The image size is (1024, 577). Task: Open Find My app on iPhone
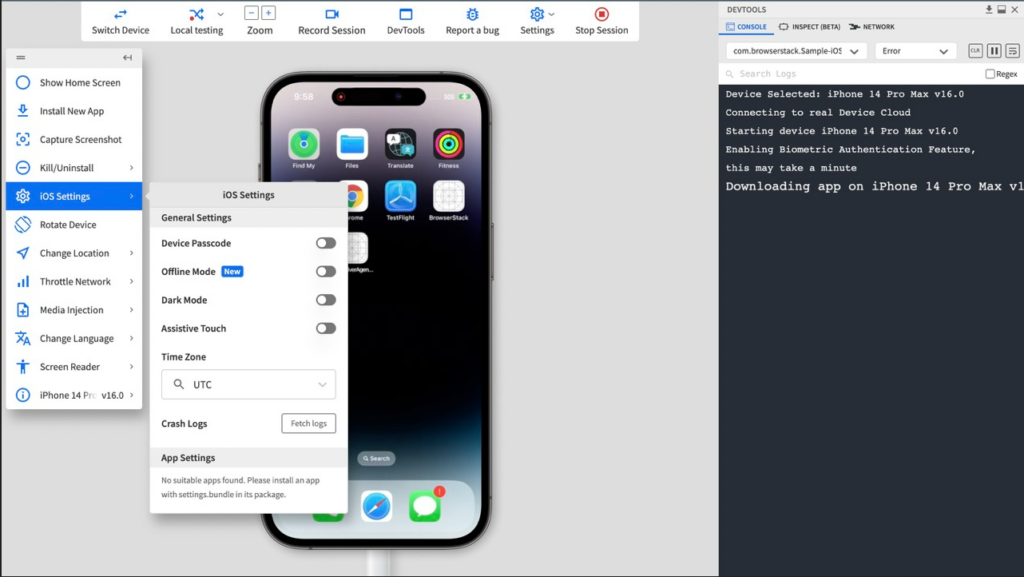pos(304,145)
